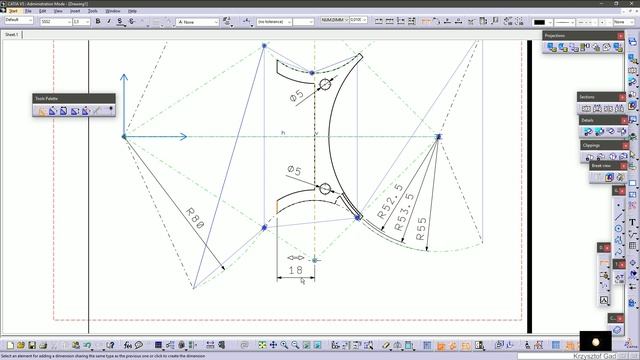Close the Projections toolbar
This screenshot has width=640, height=360.
coord(620,36)
